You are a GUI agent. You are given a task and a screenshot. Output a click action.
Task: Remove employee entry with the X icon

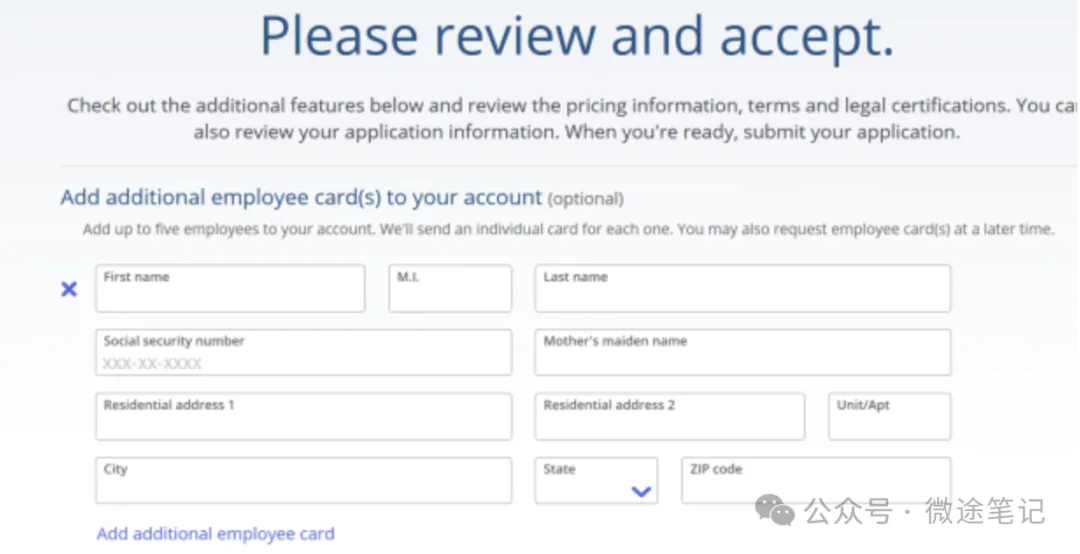click(x=69, y=289)
